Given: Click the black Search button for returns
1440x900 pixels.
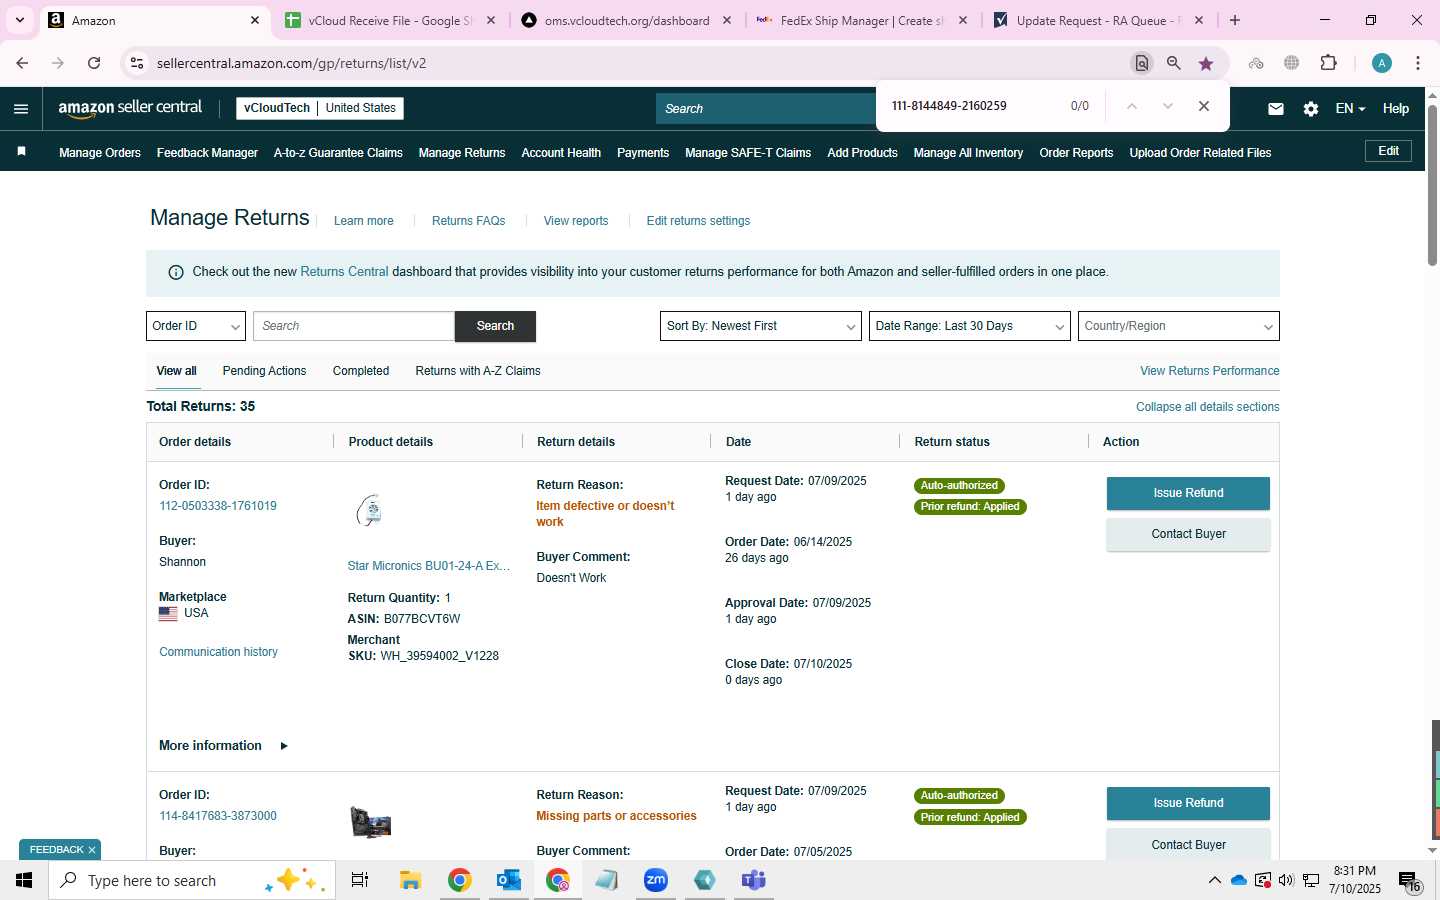Looking at the screenshot, I should [495, 326].
